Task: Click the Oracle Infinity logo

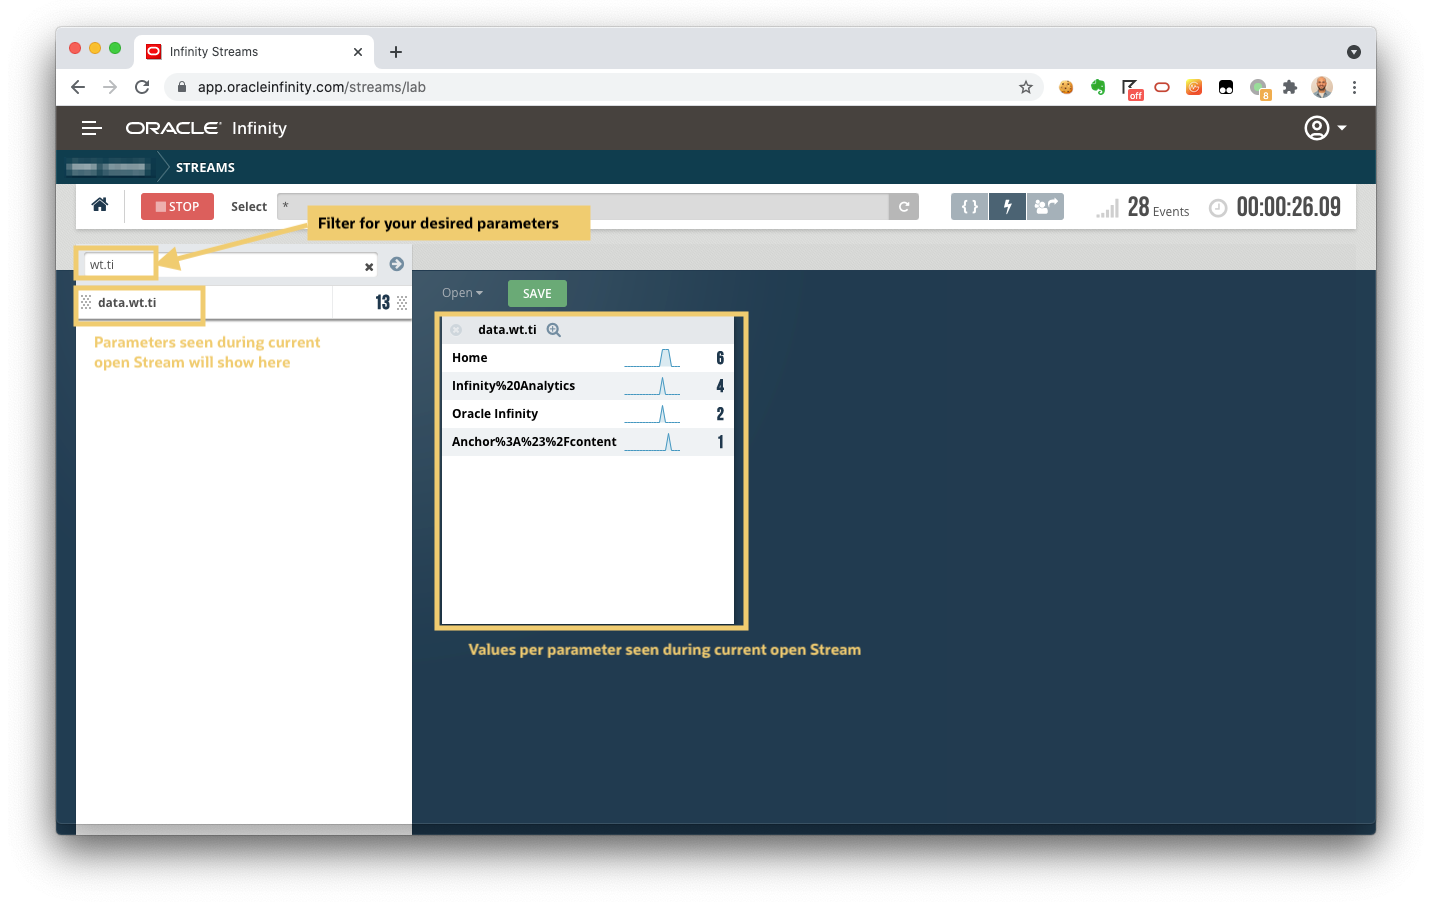Action: coord(206,128)
